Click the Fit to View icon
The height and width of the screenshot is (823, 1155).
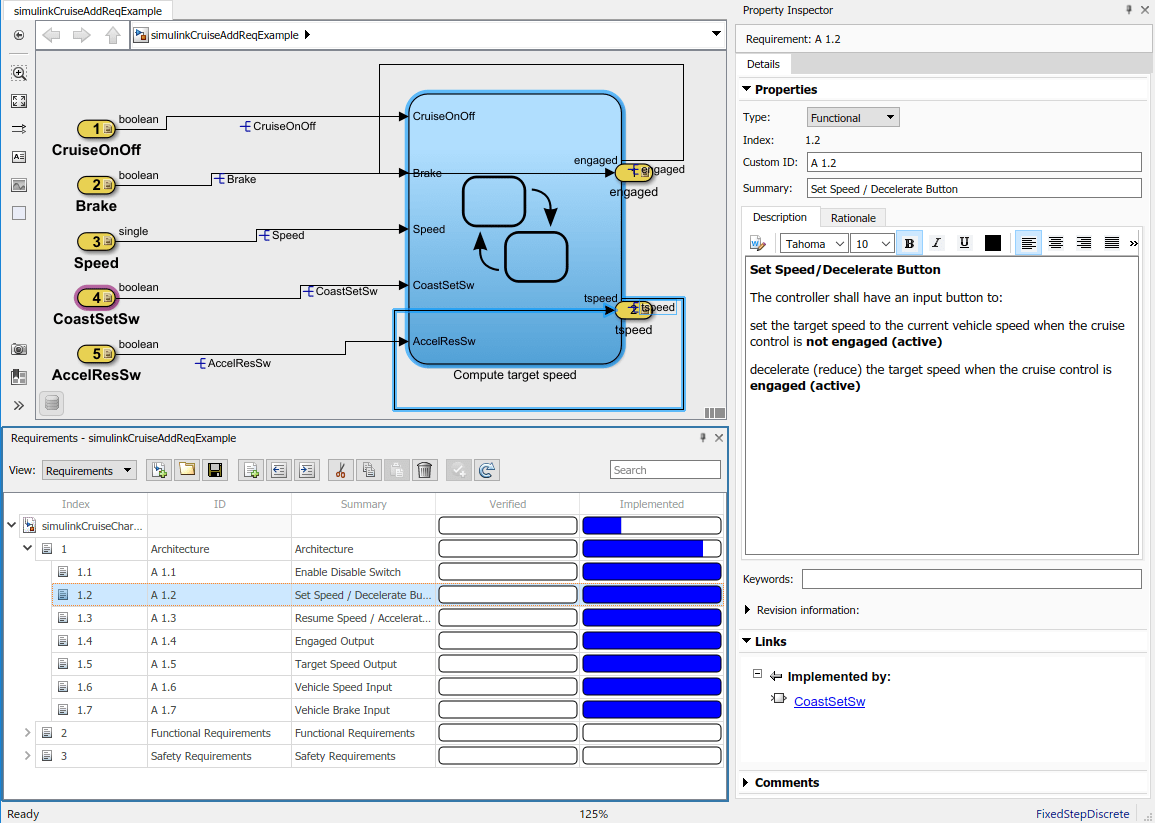19,101
